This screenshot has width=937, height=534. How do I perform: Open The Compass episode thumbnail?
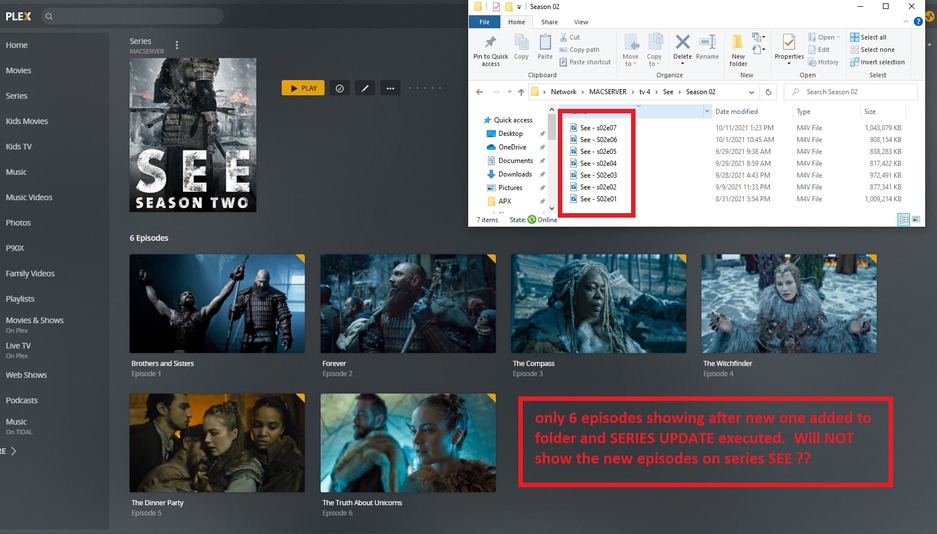(x=598, y=303)
